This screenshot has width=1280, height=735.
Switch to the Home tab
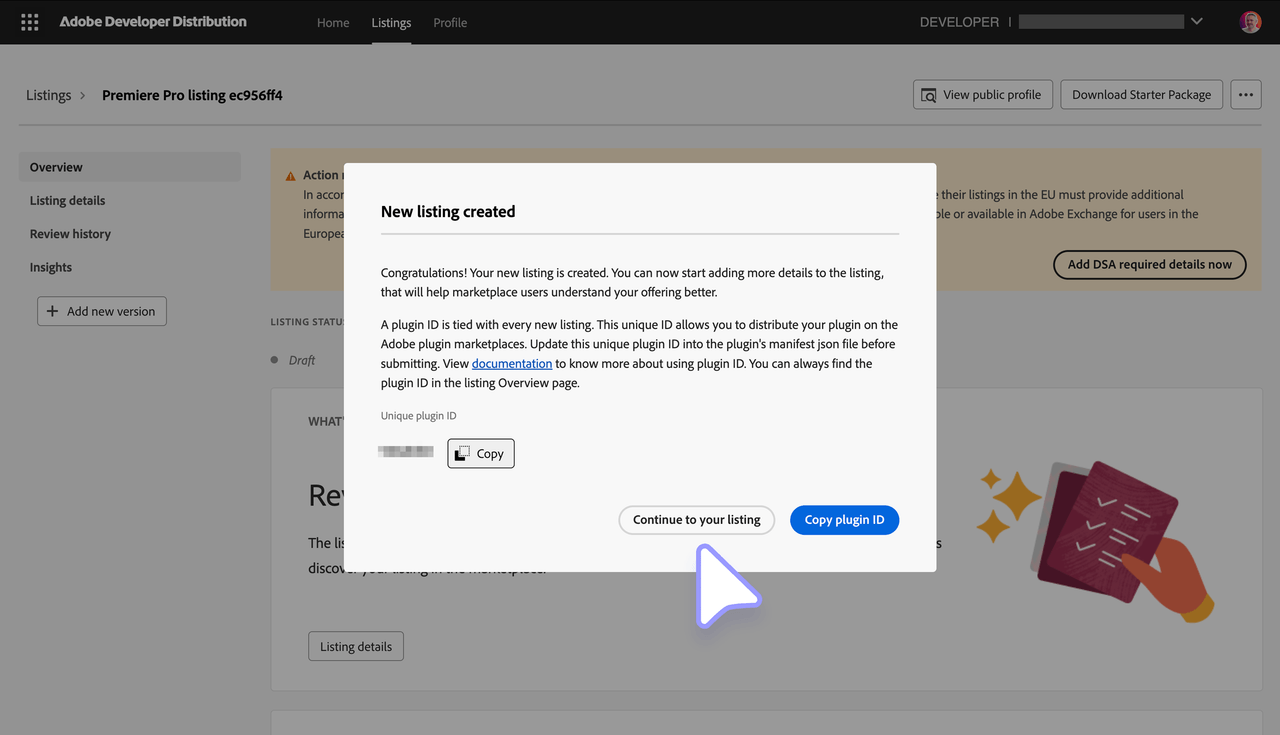333,22
